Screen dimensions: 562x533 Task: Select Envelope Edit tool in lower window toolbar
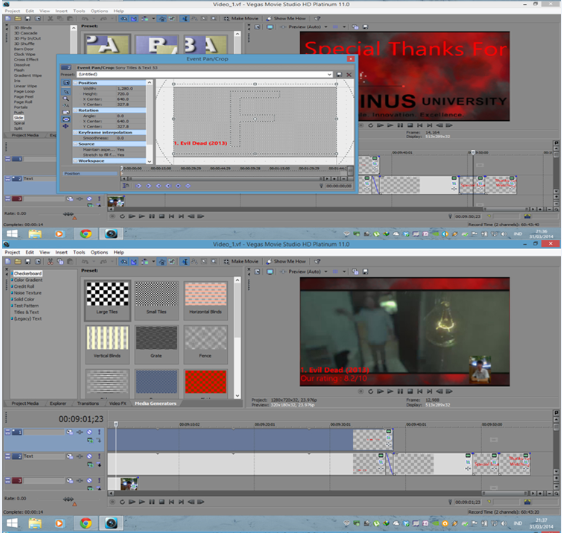coord(194,262)
